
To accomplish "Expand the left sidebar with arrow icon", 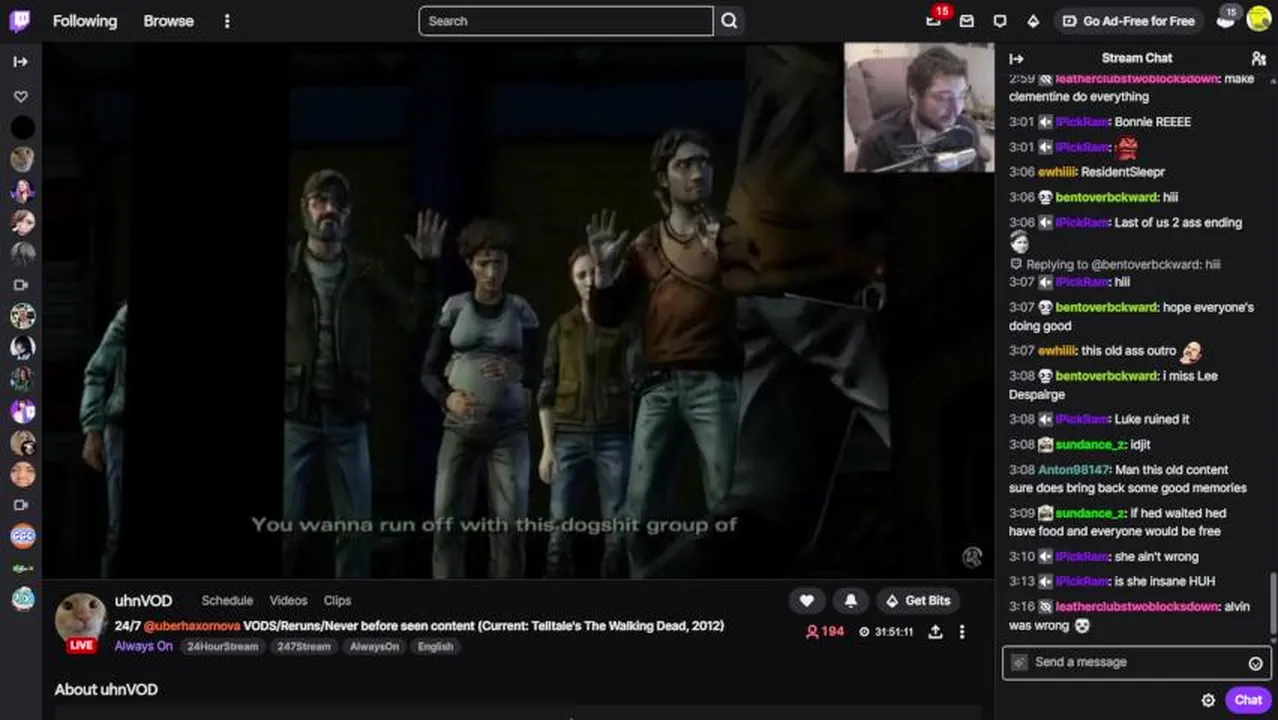I will pyautogui.click(x=21, y=61).
